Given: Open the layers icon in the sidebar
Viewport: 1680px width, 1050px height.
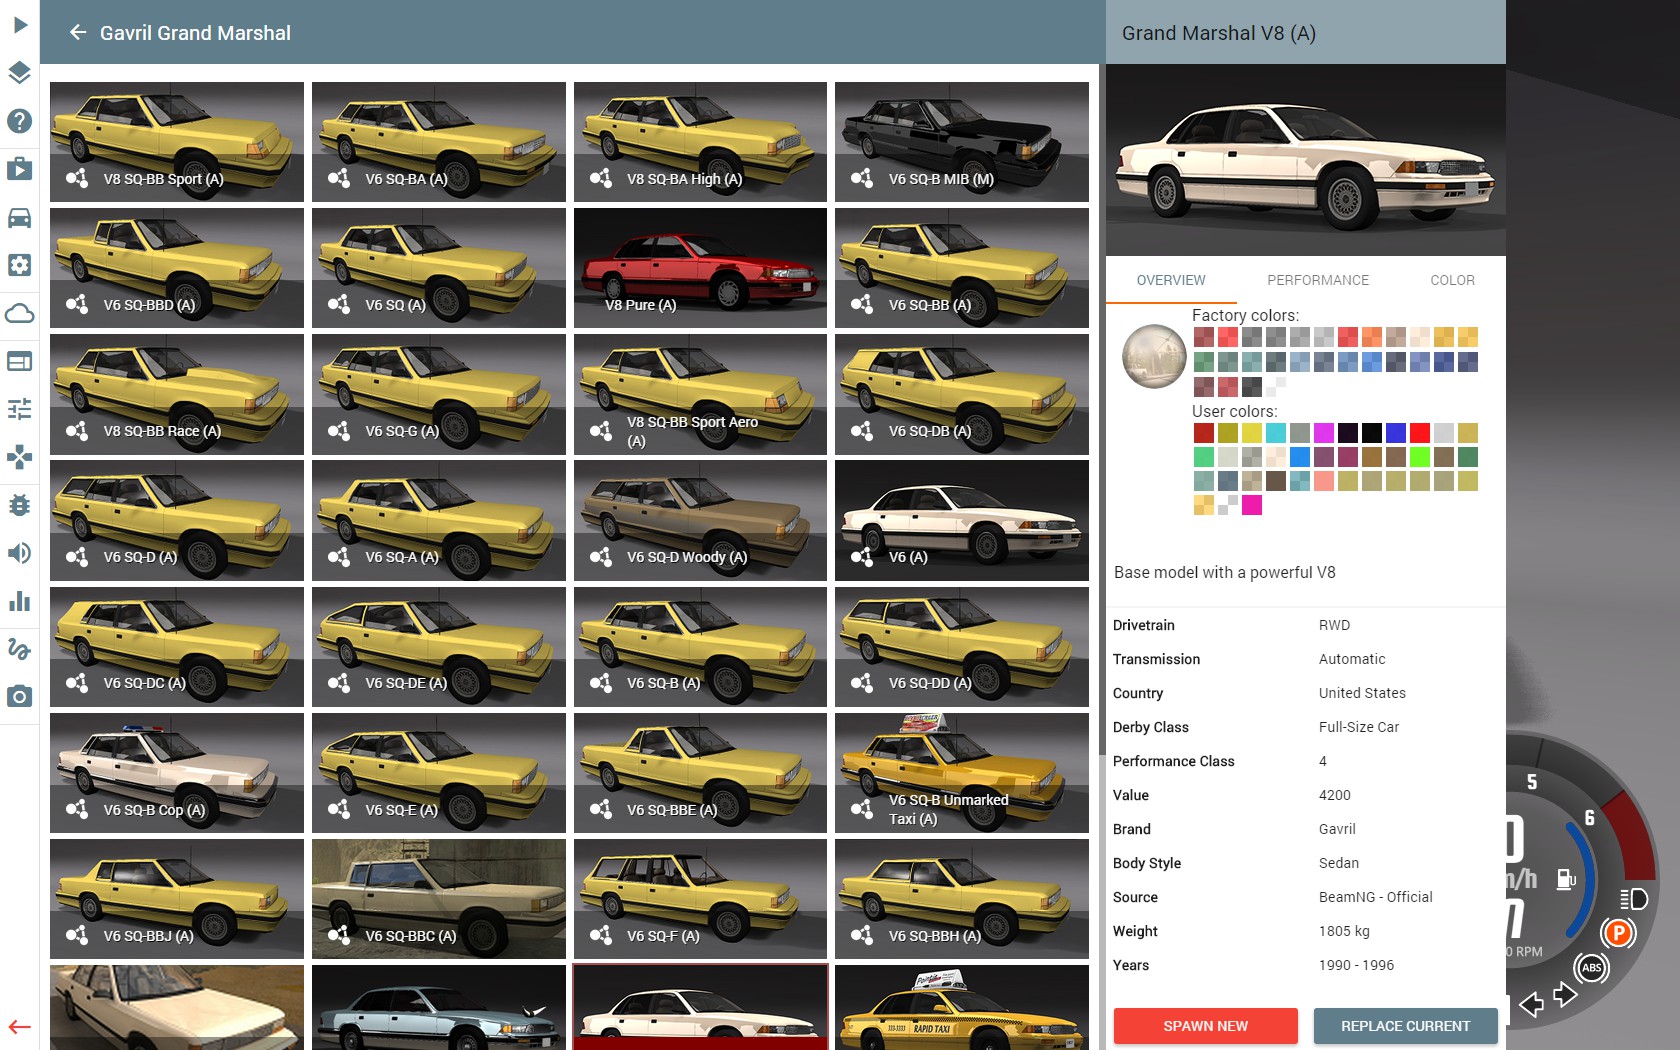Looking at the screenshot, I should coord(20,73).
